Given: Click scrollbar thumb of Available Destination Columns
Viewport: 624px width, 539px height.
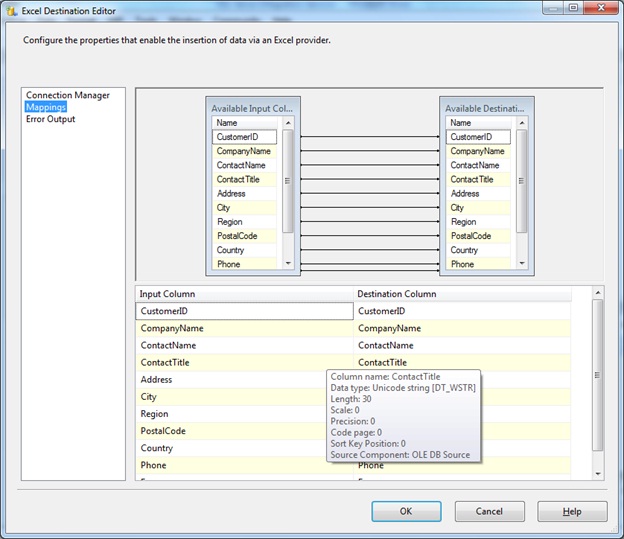Looking at the screenshot, I should click(521, 181).
